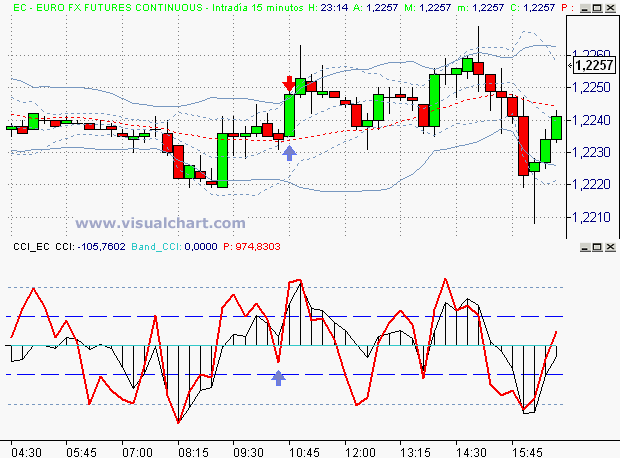Click the 1,2230 price axis label
This screenshot has width=620, height=458.
pyautogui.click(x=592, y=152)
